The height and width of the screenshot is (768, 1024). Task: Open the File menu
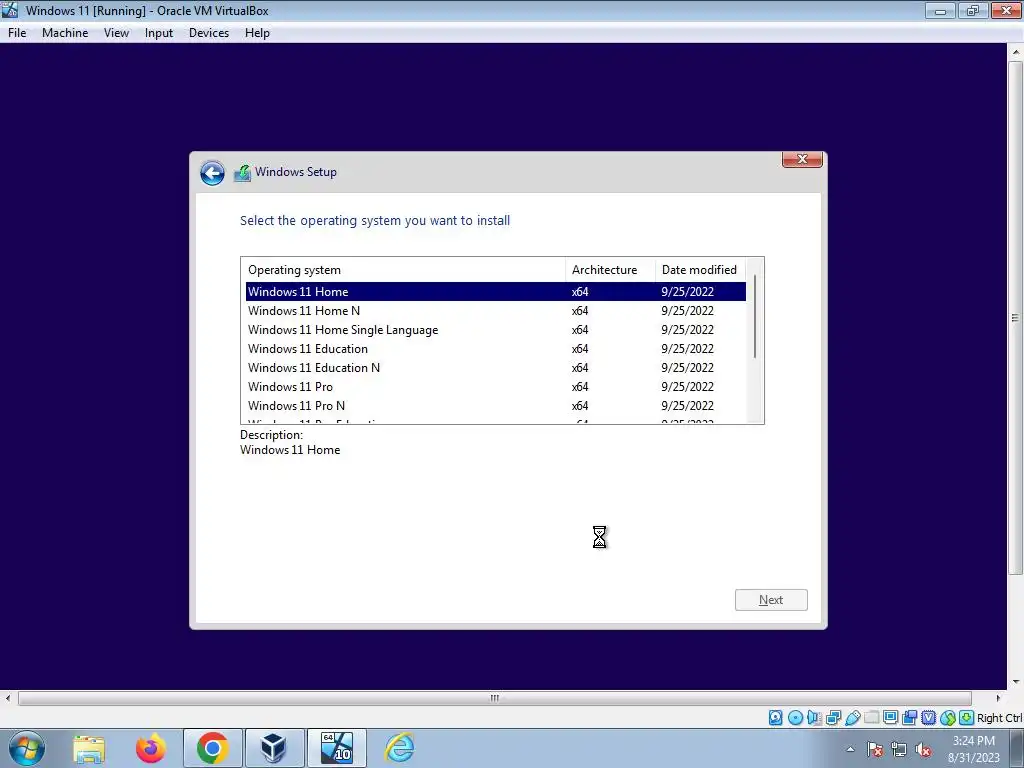17,33
